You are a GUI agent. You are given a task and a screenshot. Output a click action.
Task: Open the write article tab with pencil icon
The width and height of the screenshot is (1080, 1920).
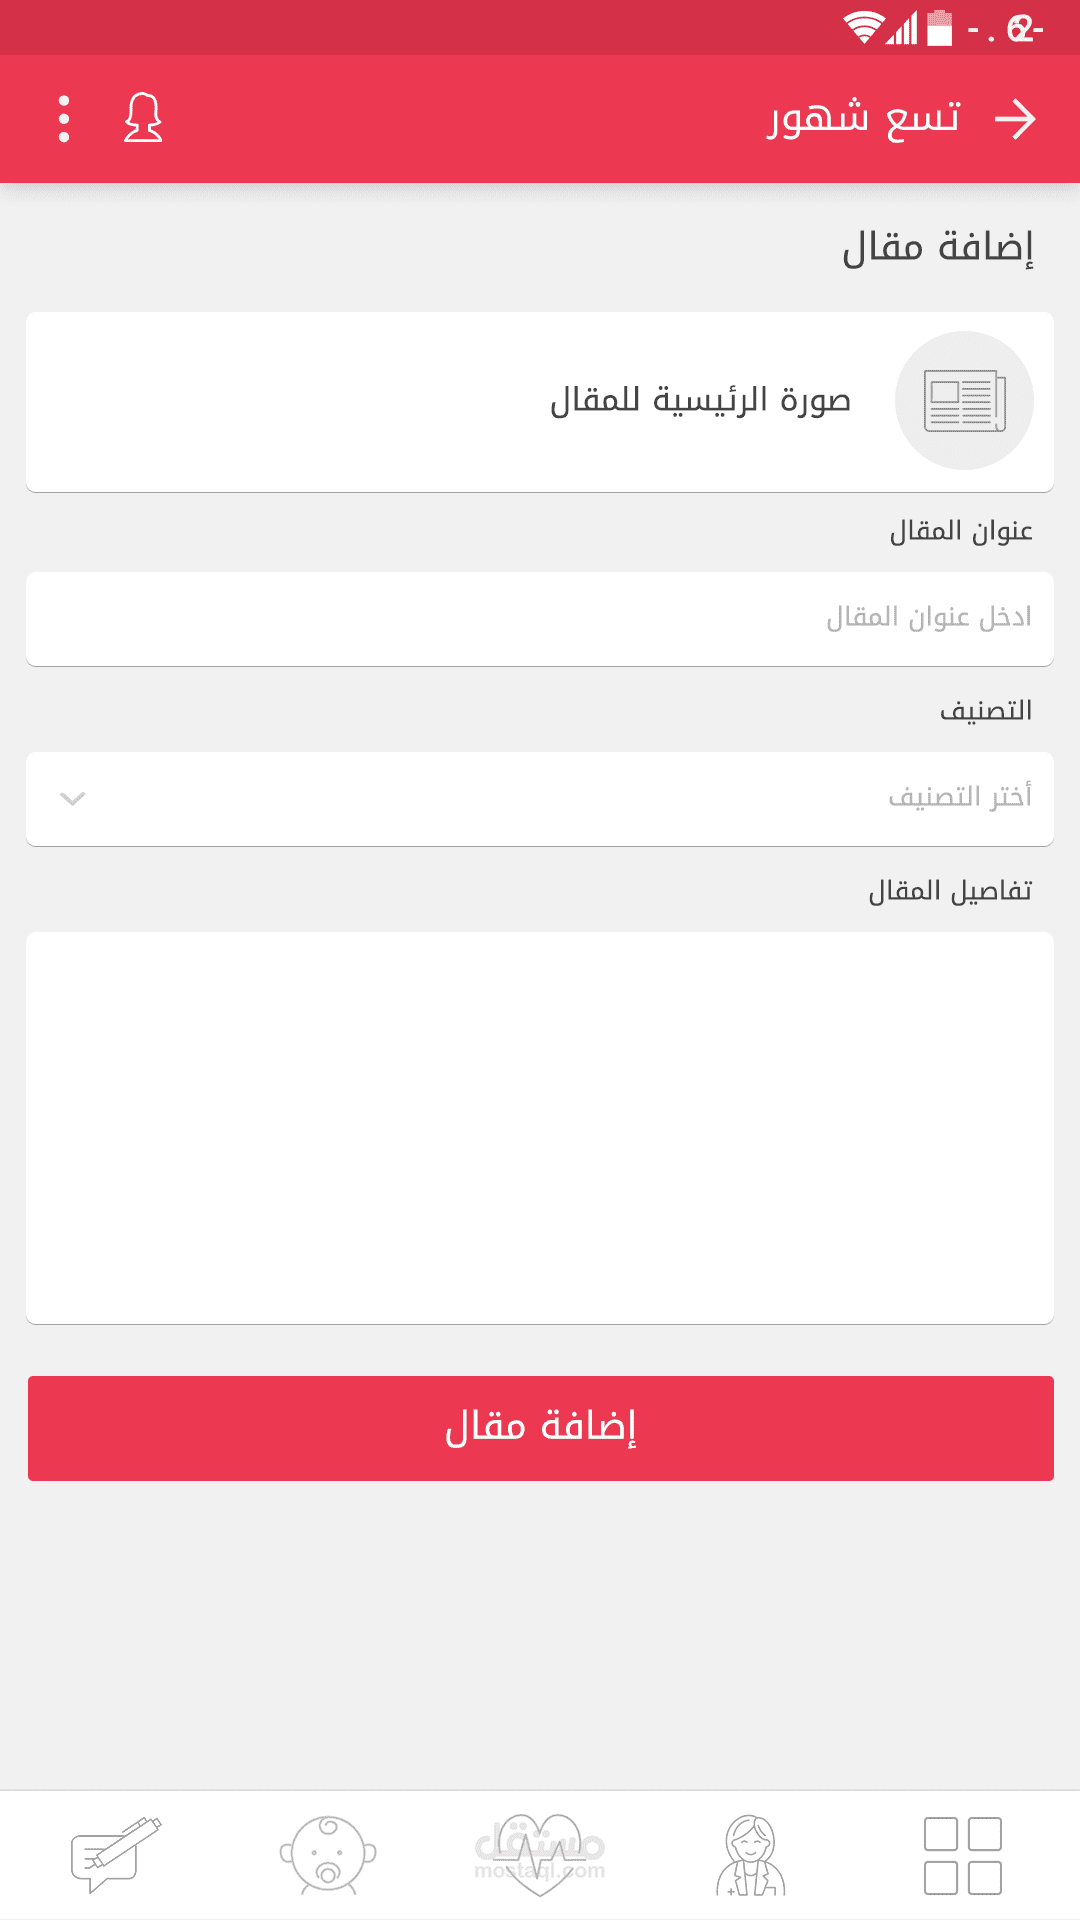pos(115,1855)
